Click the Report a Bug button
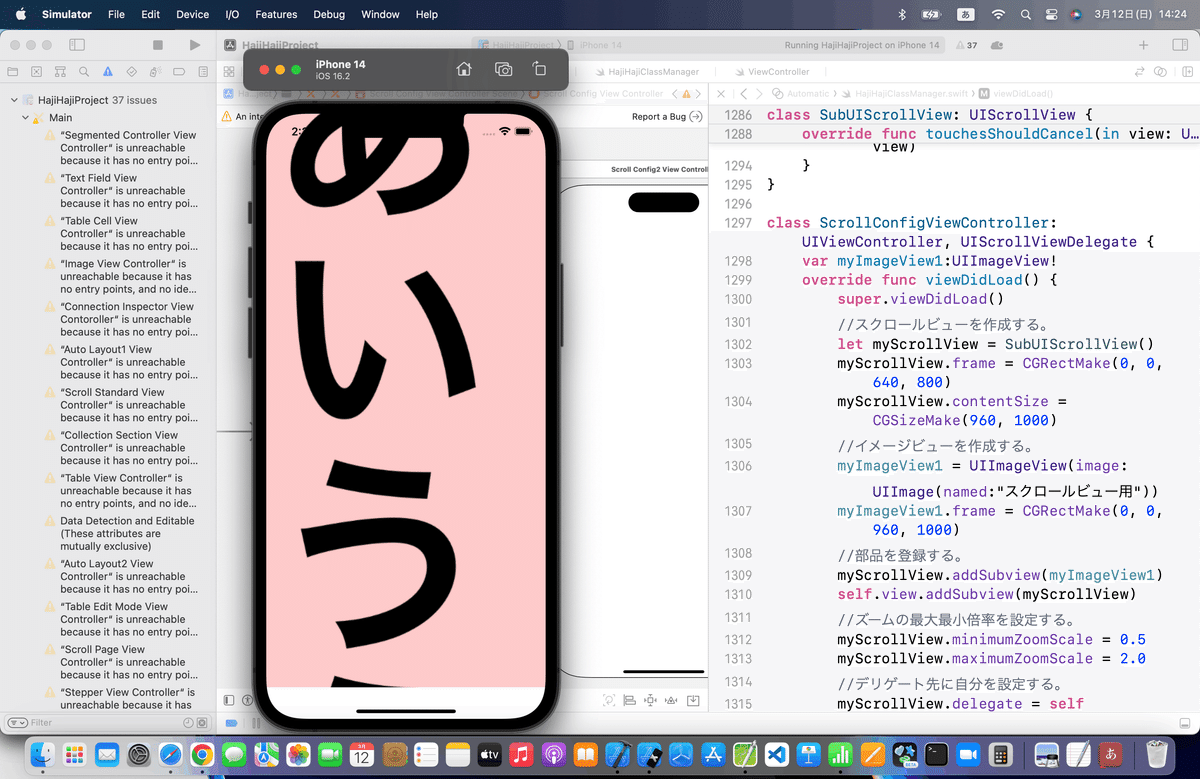This screenshot has height=779, width=1200. click(x=667, y=117)
